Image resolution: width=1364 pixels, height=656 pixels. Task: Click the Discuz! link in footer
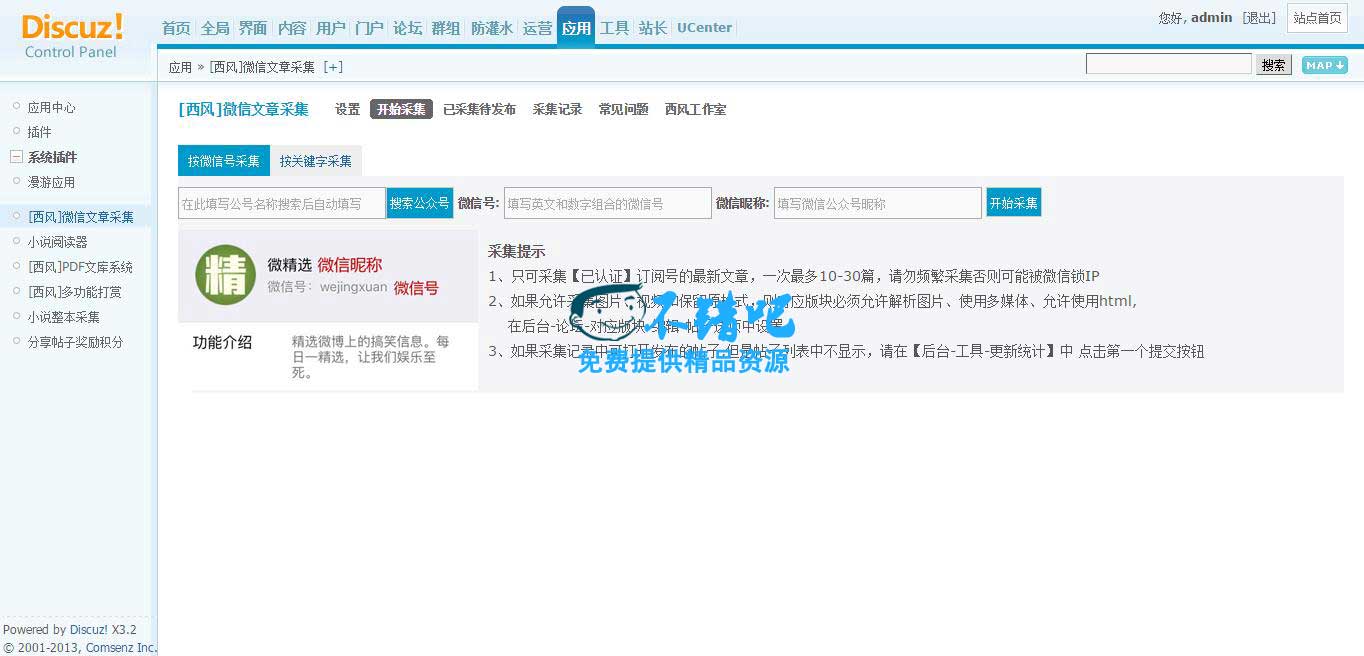pos(89,630)
